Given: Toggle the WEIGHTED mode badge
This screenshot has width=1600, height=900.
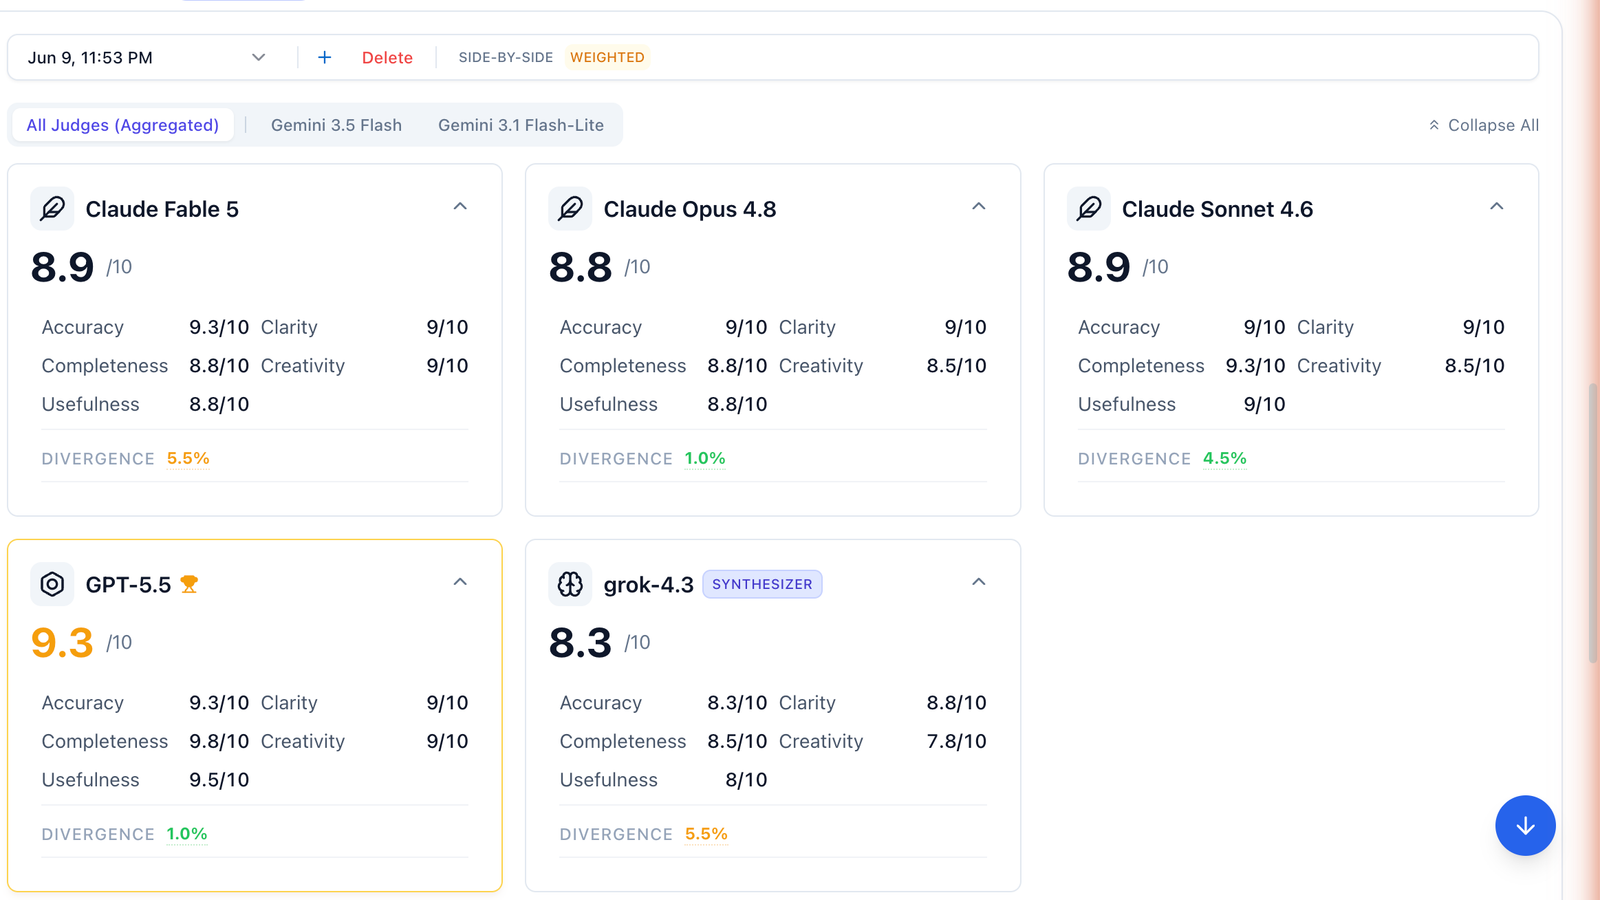Looking at the screenshot, I should click(607, 58).
